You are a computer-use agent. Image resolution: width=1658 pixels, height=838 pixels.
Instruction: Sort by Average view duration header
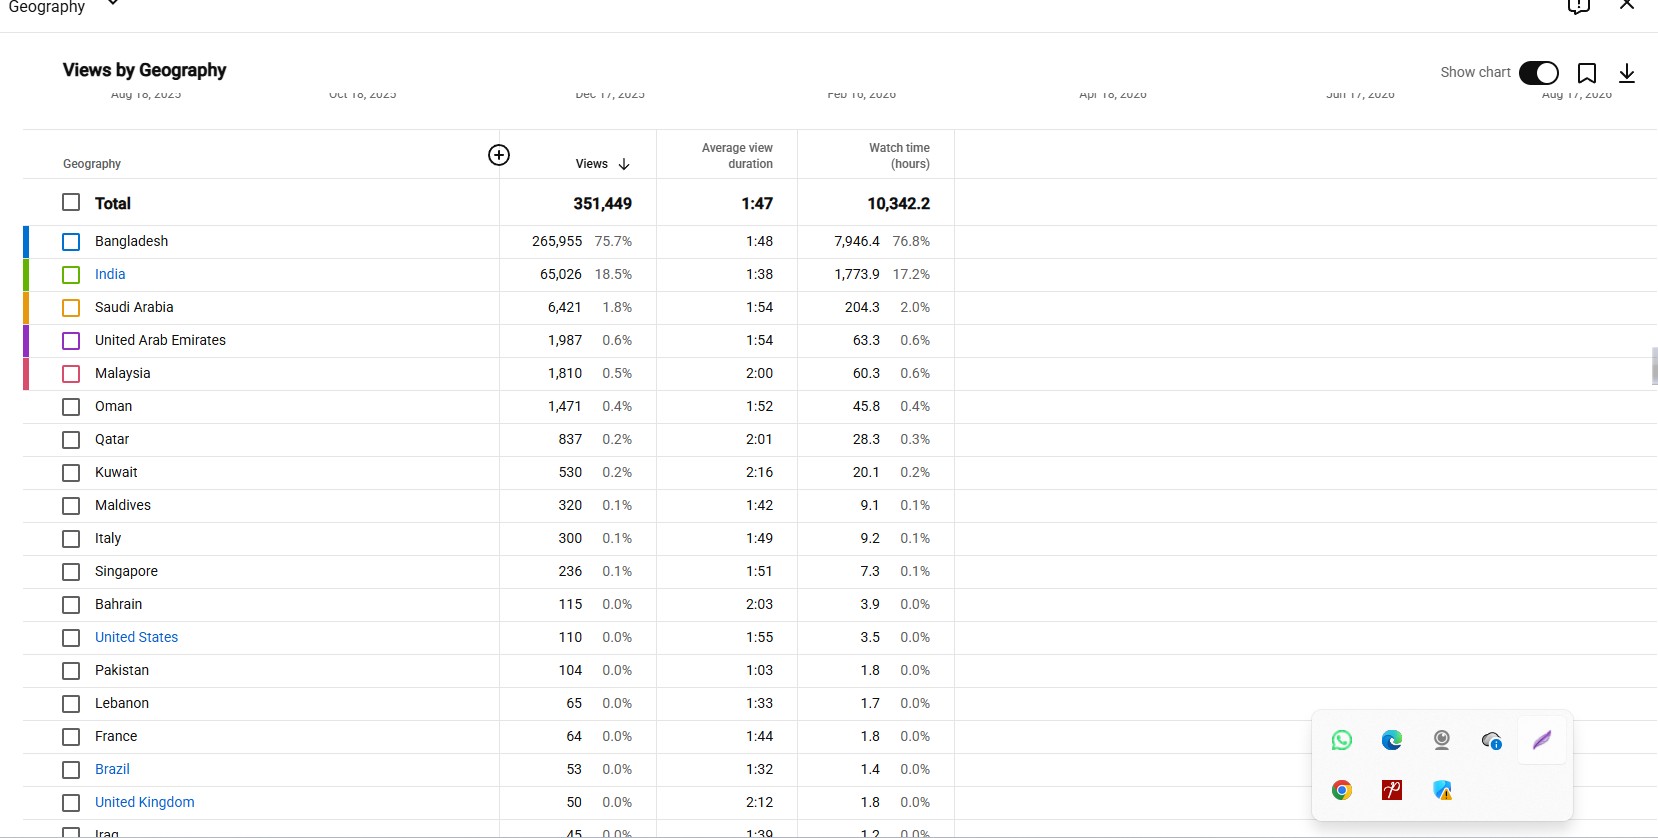pyautogui.click(x=737, y=156)
